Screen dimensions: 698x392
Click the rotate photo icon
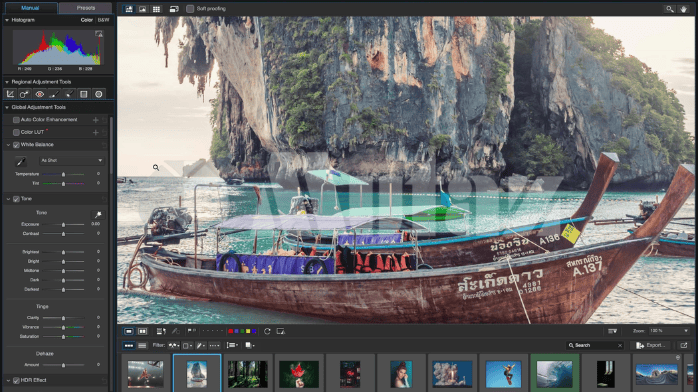267,331
